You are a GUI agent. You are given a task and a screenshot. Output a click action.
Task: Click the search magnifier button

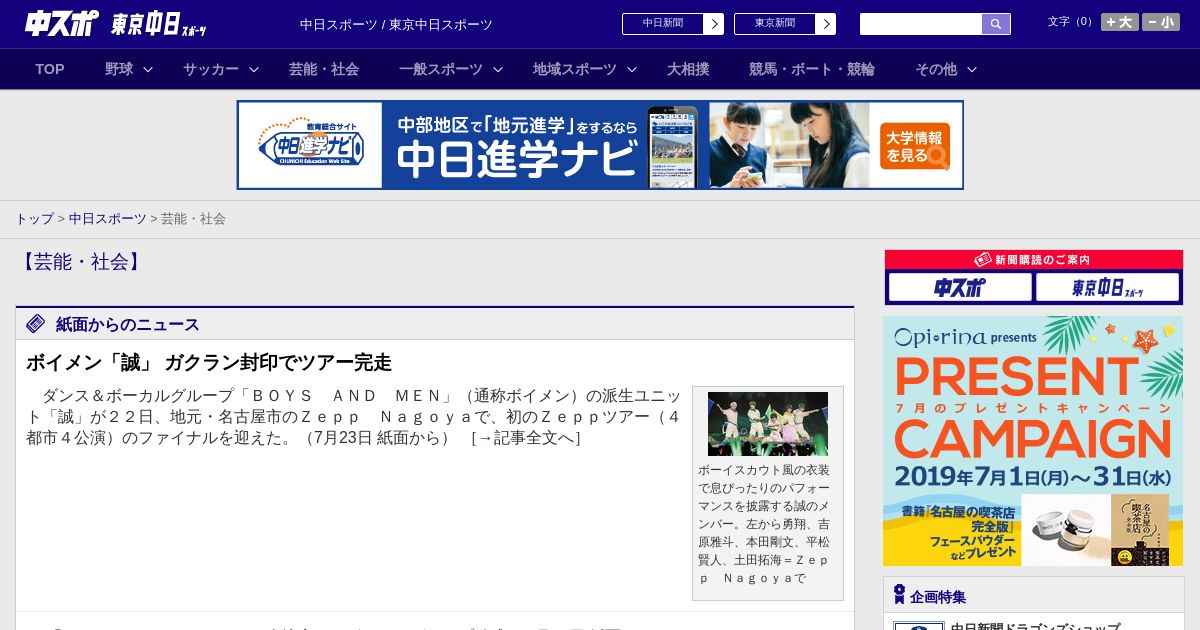(996, 24)
